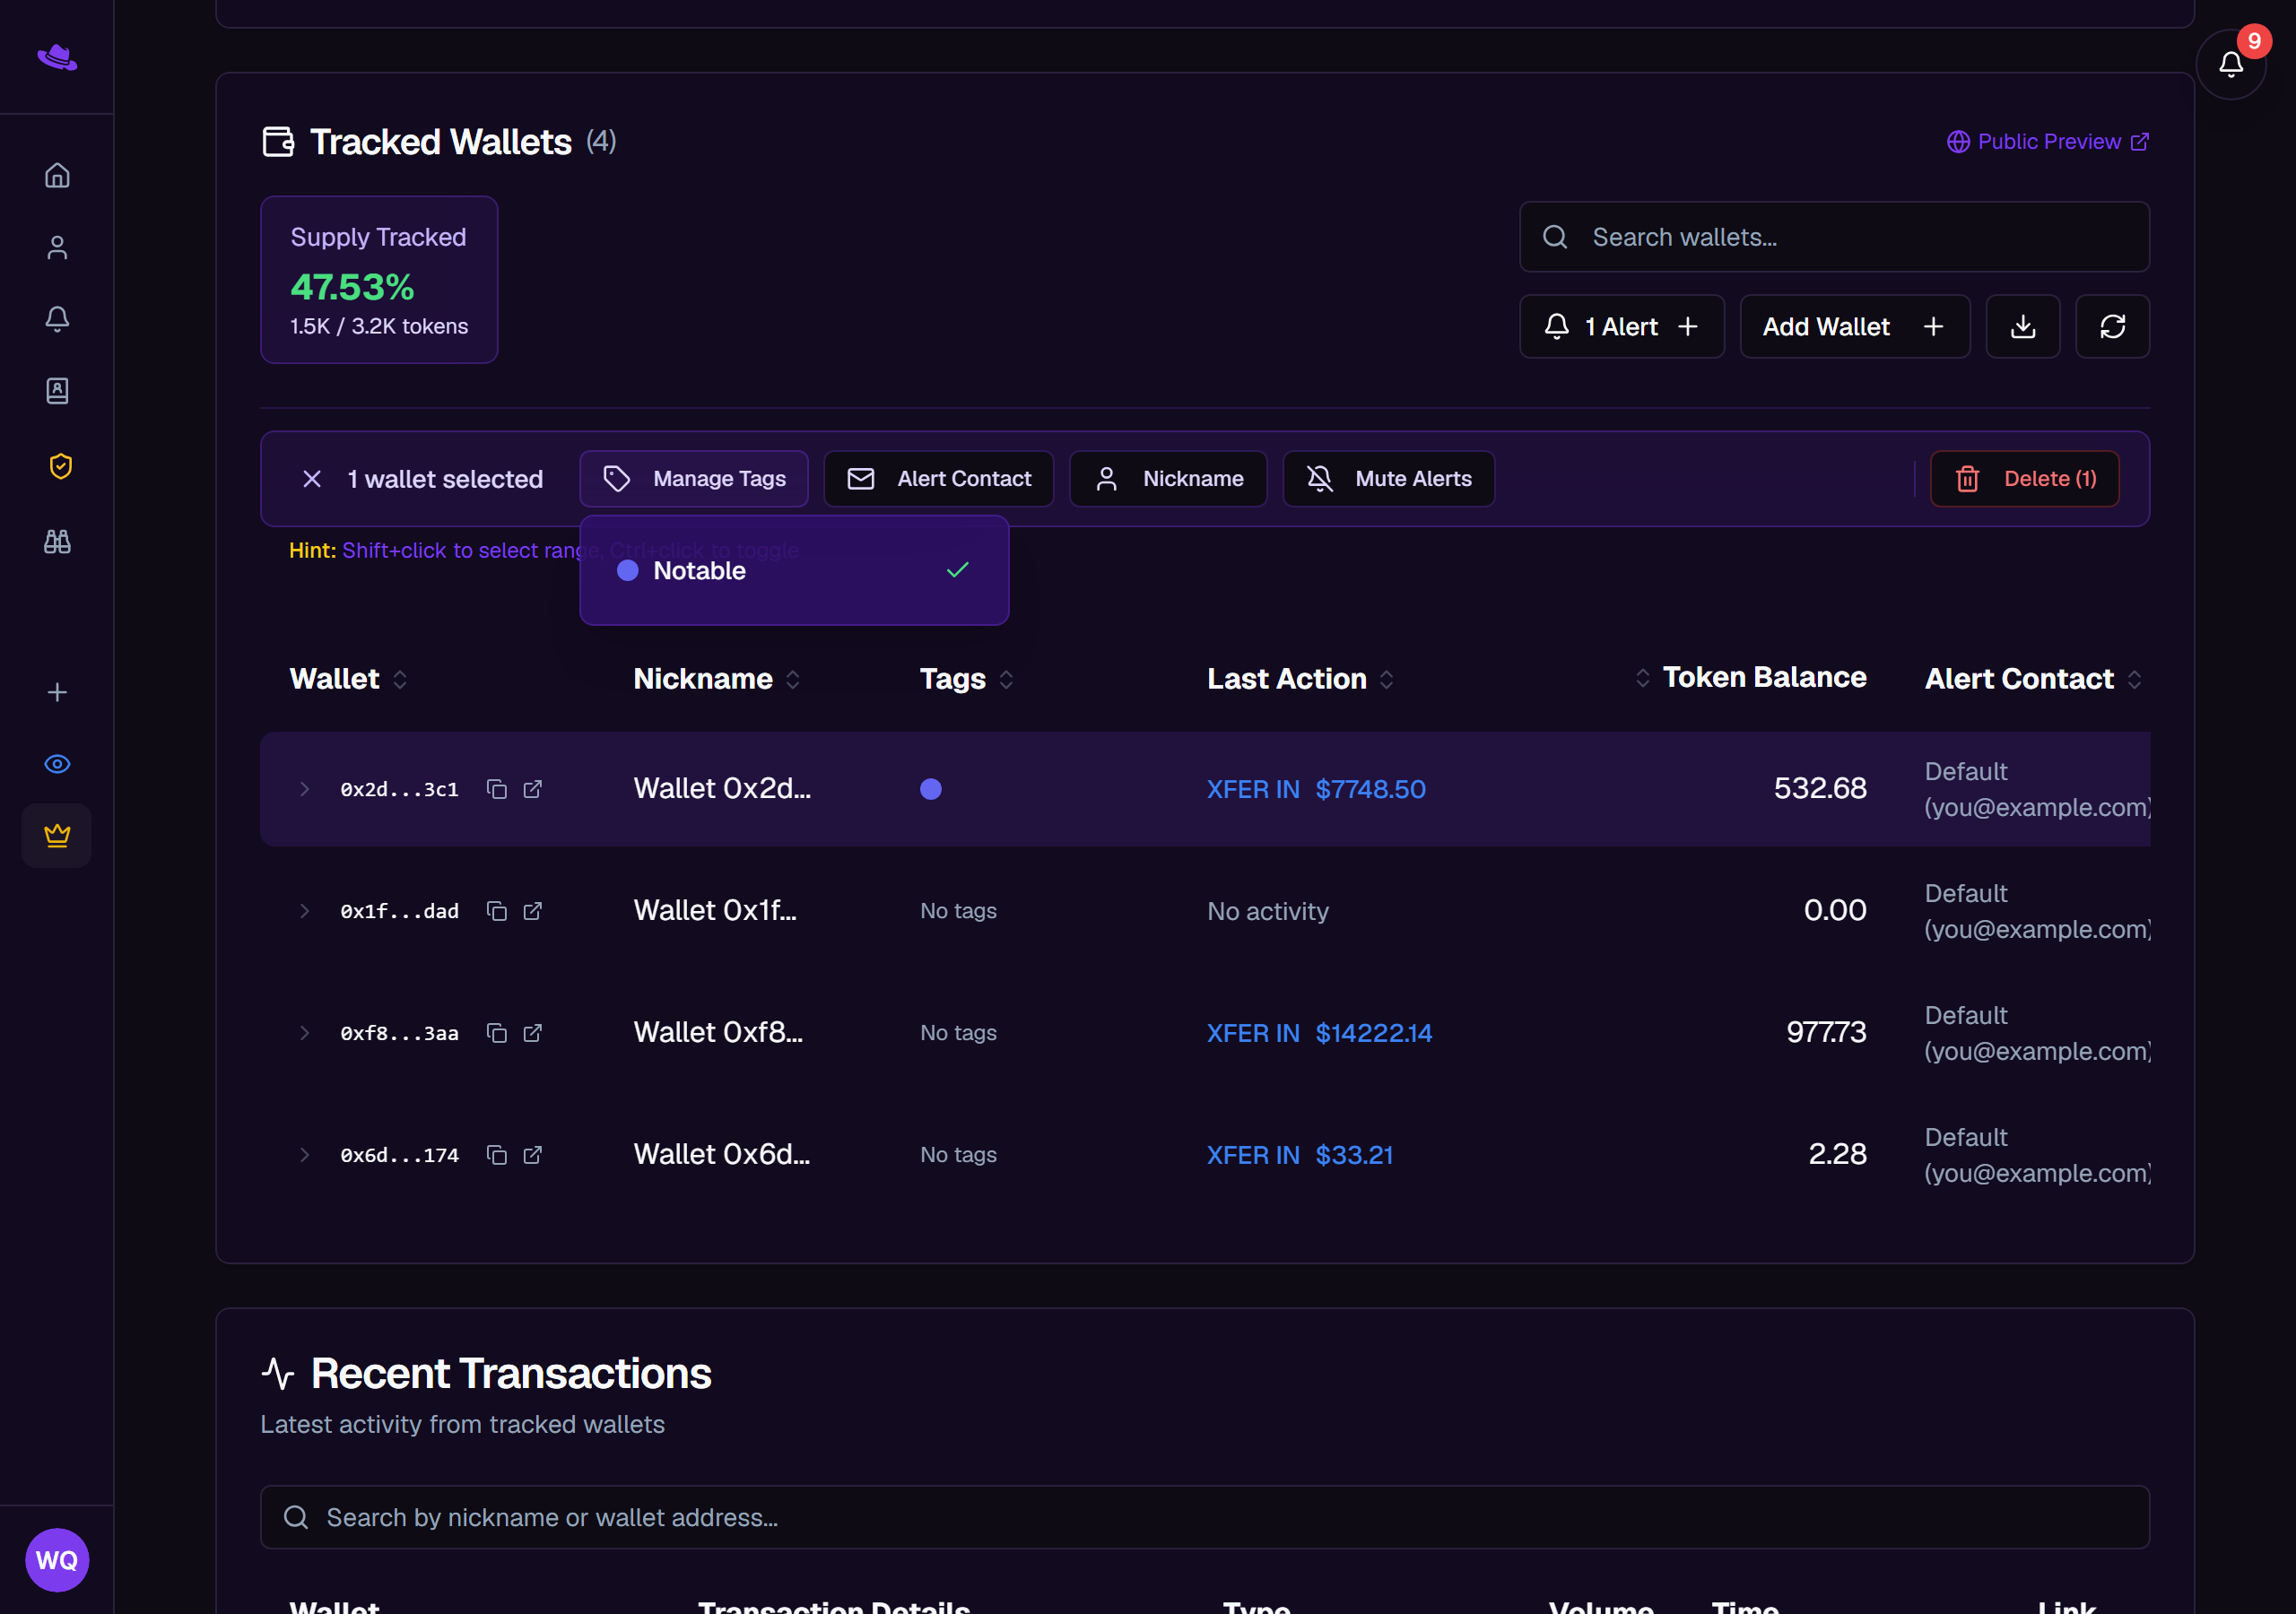
Task: Click the Supply Tracked 47.53% card
Action: 379,280
